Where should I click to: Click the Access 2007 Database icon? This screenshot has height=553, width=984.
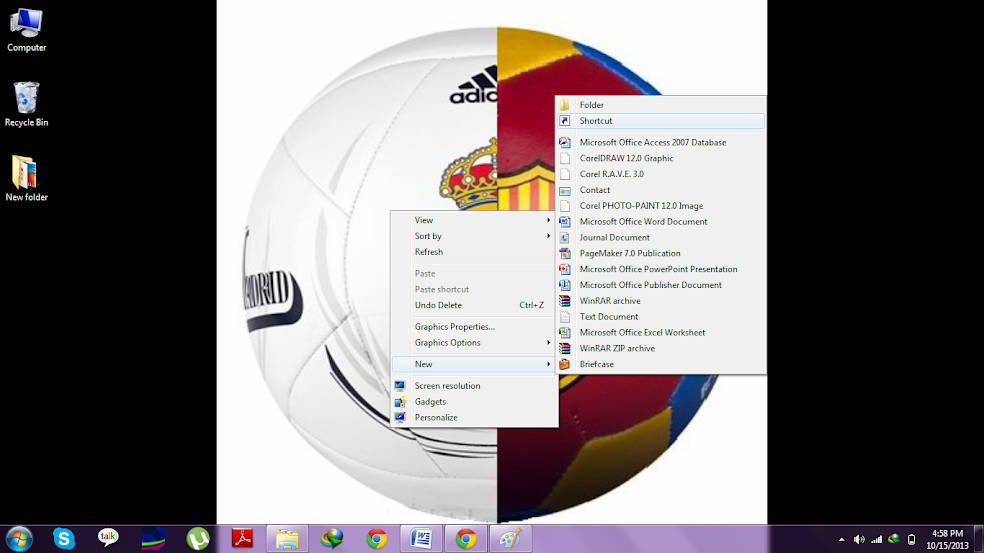(x=565, y=142)
